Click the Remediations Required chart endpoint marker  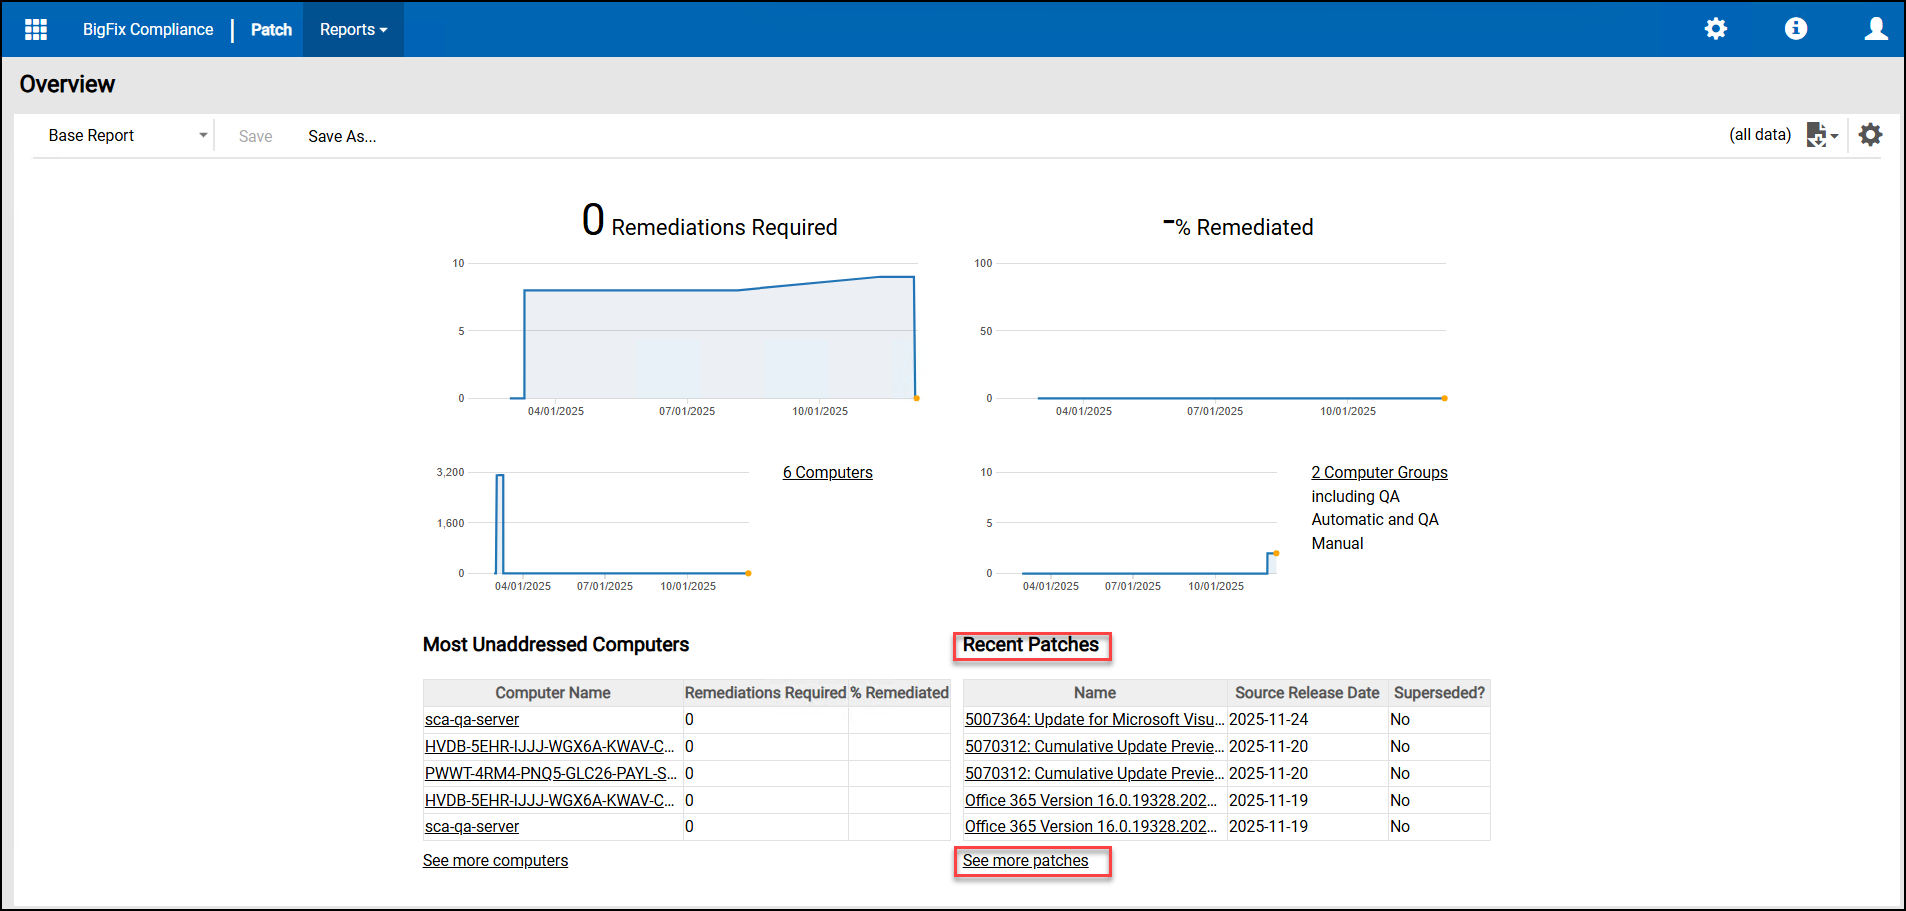[x=916, y=398]
